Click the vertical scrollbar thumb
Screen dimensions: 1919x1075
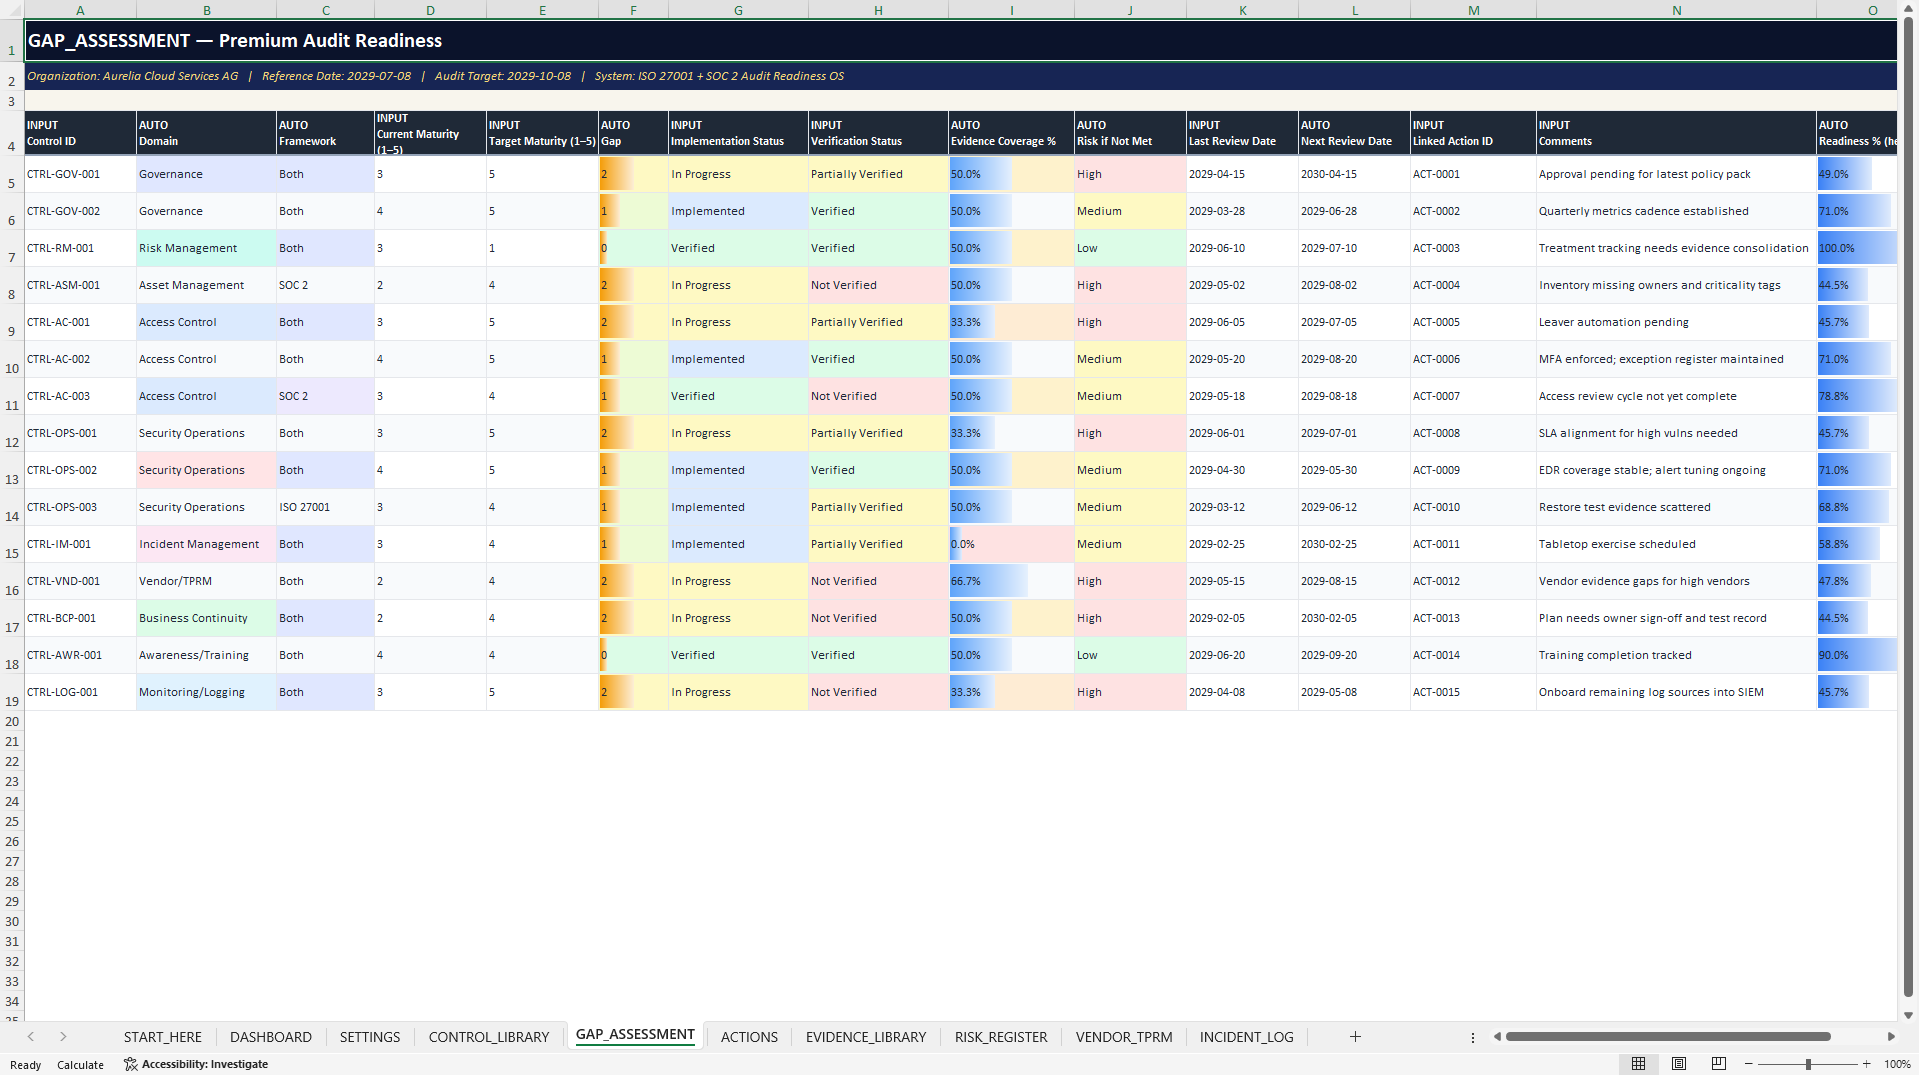(1909, 507)
